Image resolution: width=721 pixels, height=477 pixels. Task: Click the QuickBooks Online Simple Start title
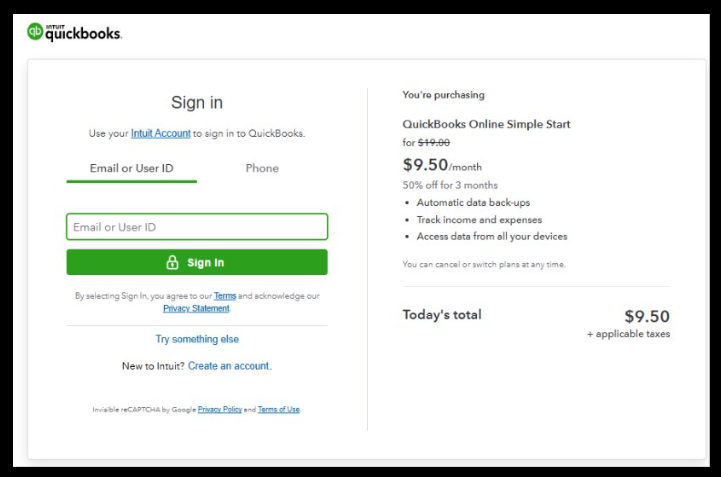click(x=486, y=124)
